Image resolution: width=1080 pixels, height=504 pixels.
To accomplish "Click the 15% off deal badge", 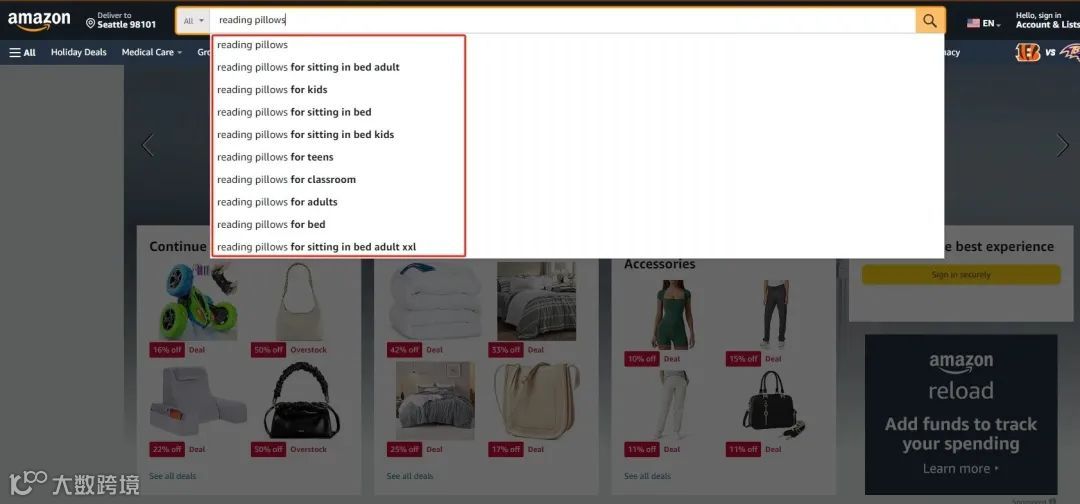I will pyautogui.click(x=743, y=359).
